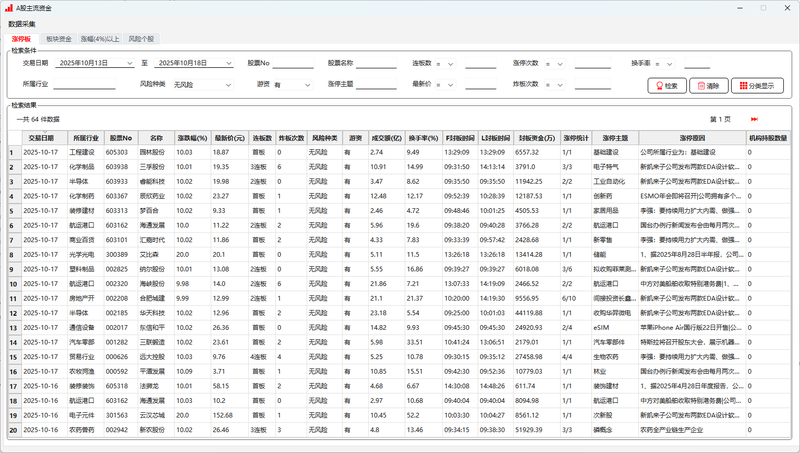The height and width of the screenshot is (453, 800).
Task: Select the row for 国林股份
Action: point(151,152)
